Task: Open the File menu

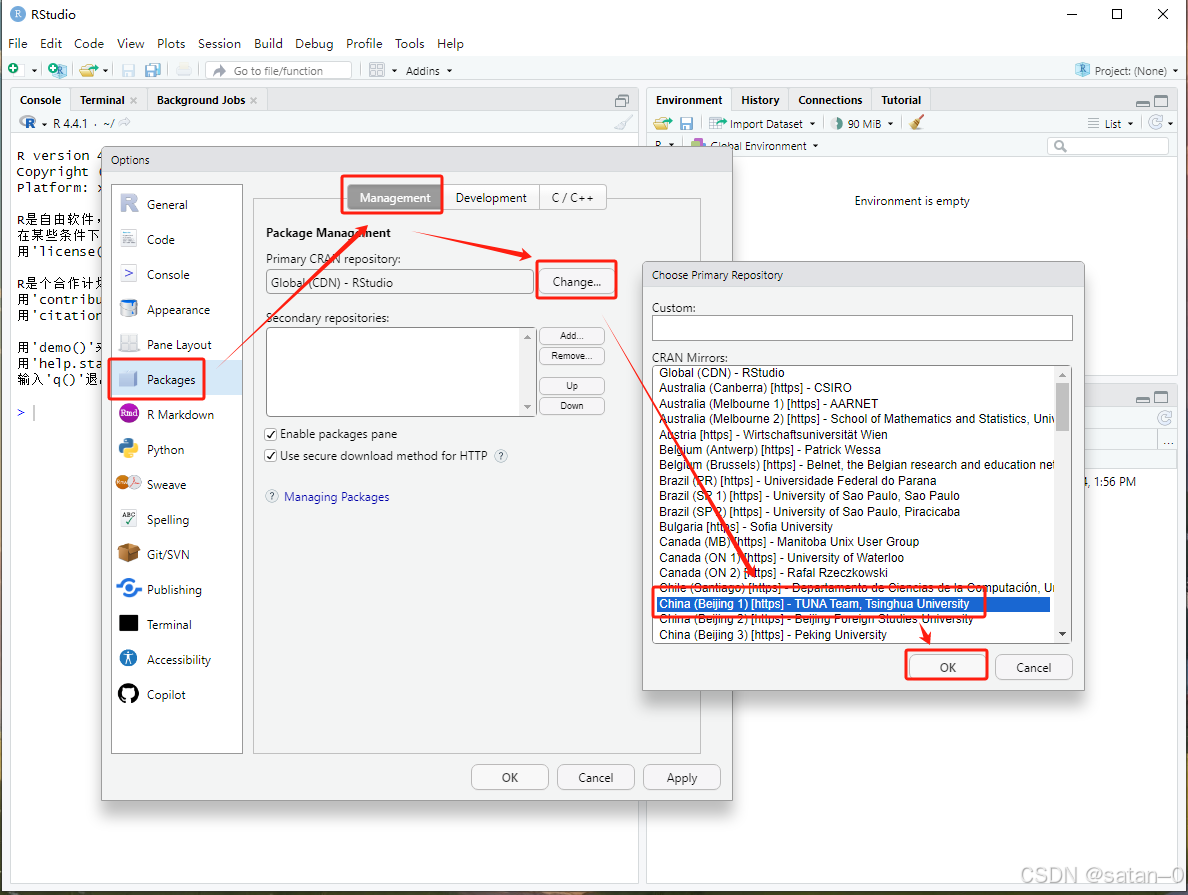Action: tap(17, 43)
